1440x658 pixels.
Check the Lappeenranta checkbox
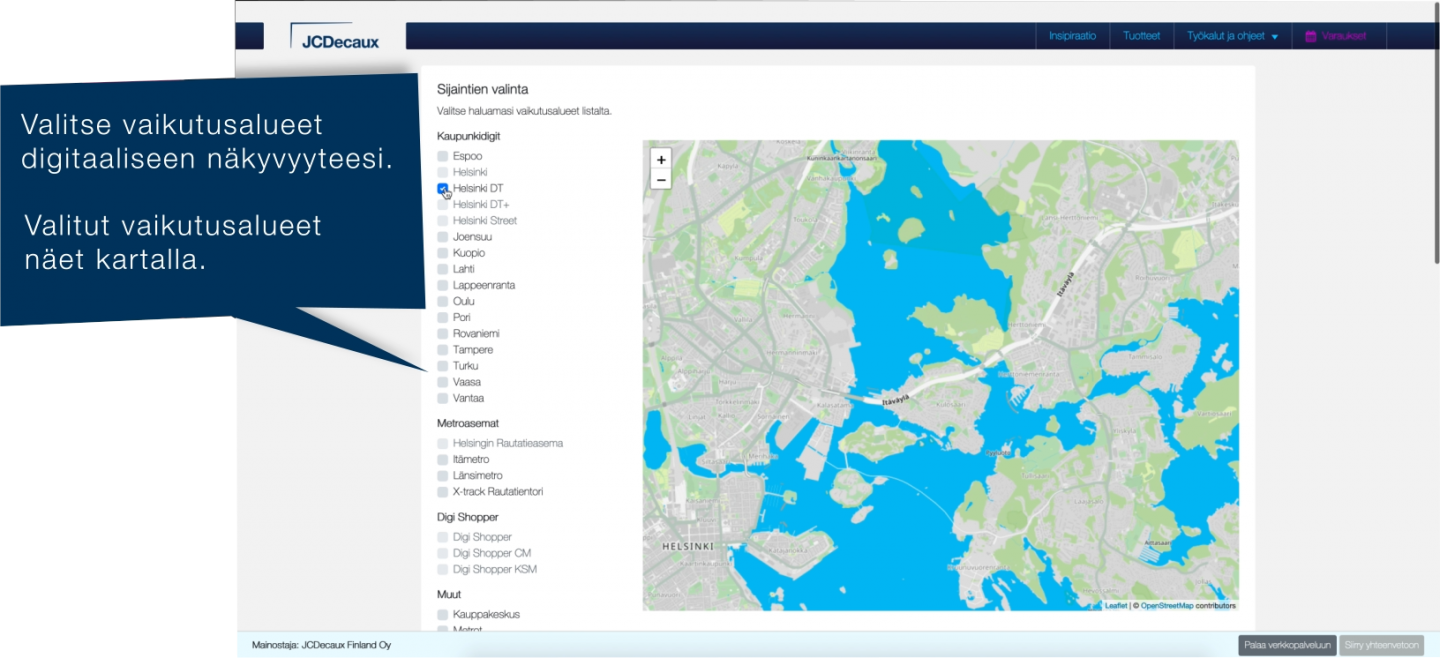pyautogui.click(x=443, y=285)
